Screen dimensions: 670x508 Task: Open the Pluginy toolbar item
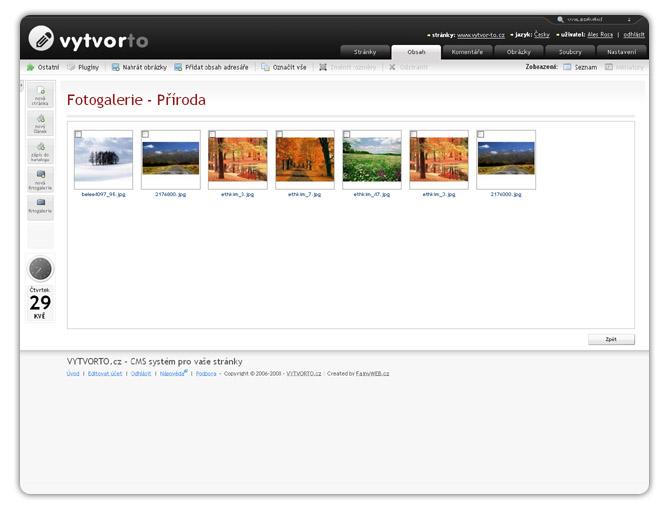click(x=83, y=67)
